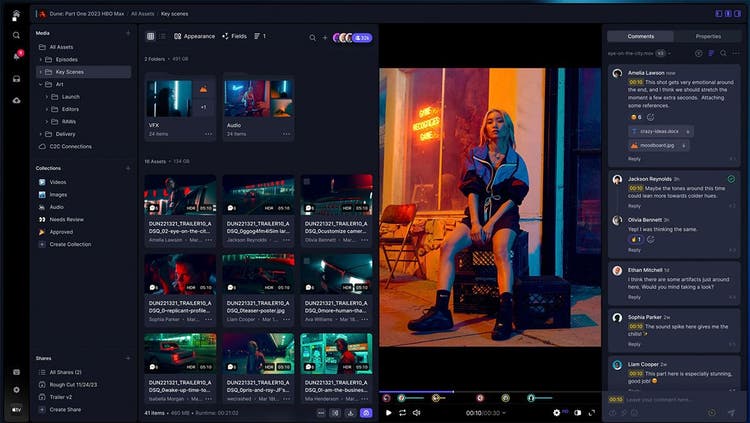Open player settings gear

[x=556, y=412]
